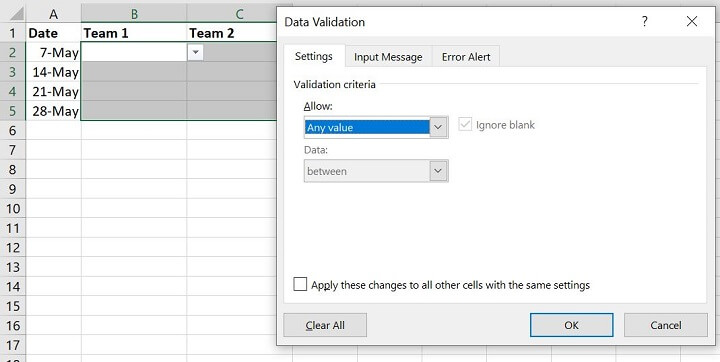
Task: Select row 15 header
Action: [12, 306]
